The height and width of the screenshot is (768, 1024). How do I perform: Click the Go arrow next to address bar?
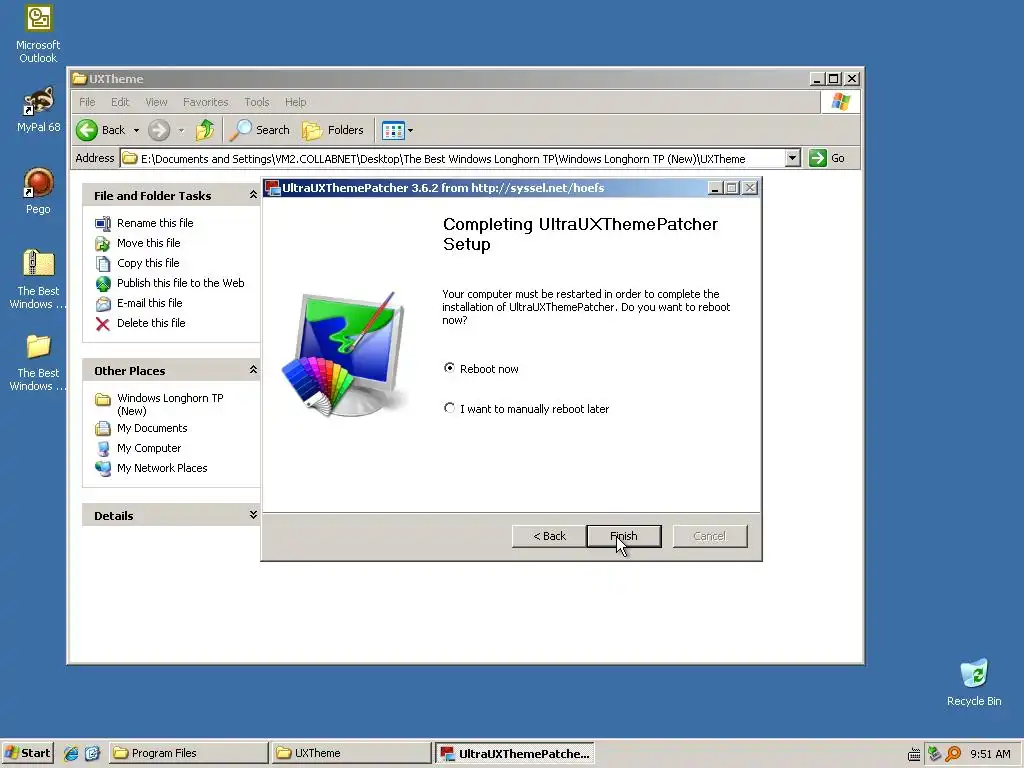pyautogui.click(x=827, y=158)
